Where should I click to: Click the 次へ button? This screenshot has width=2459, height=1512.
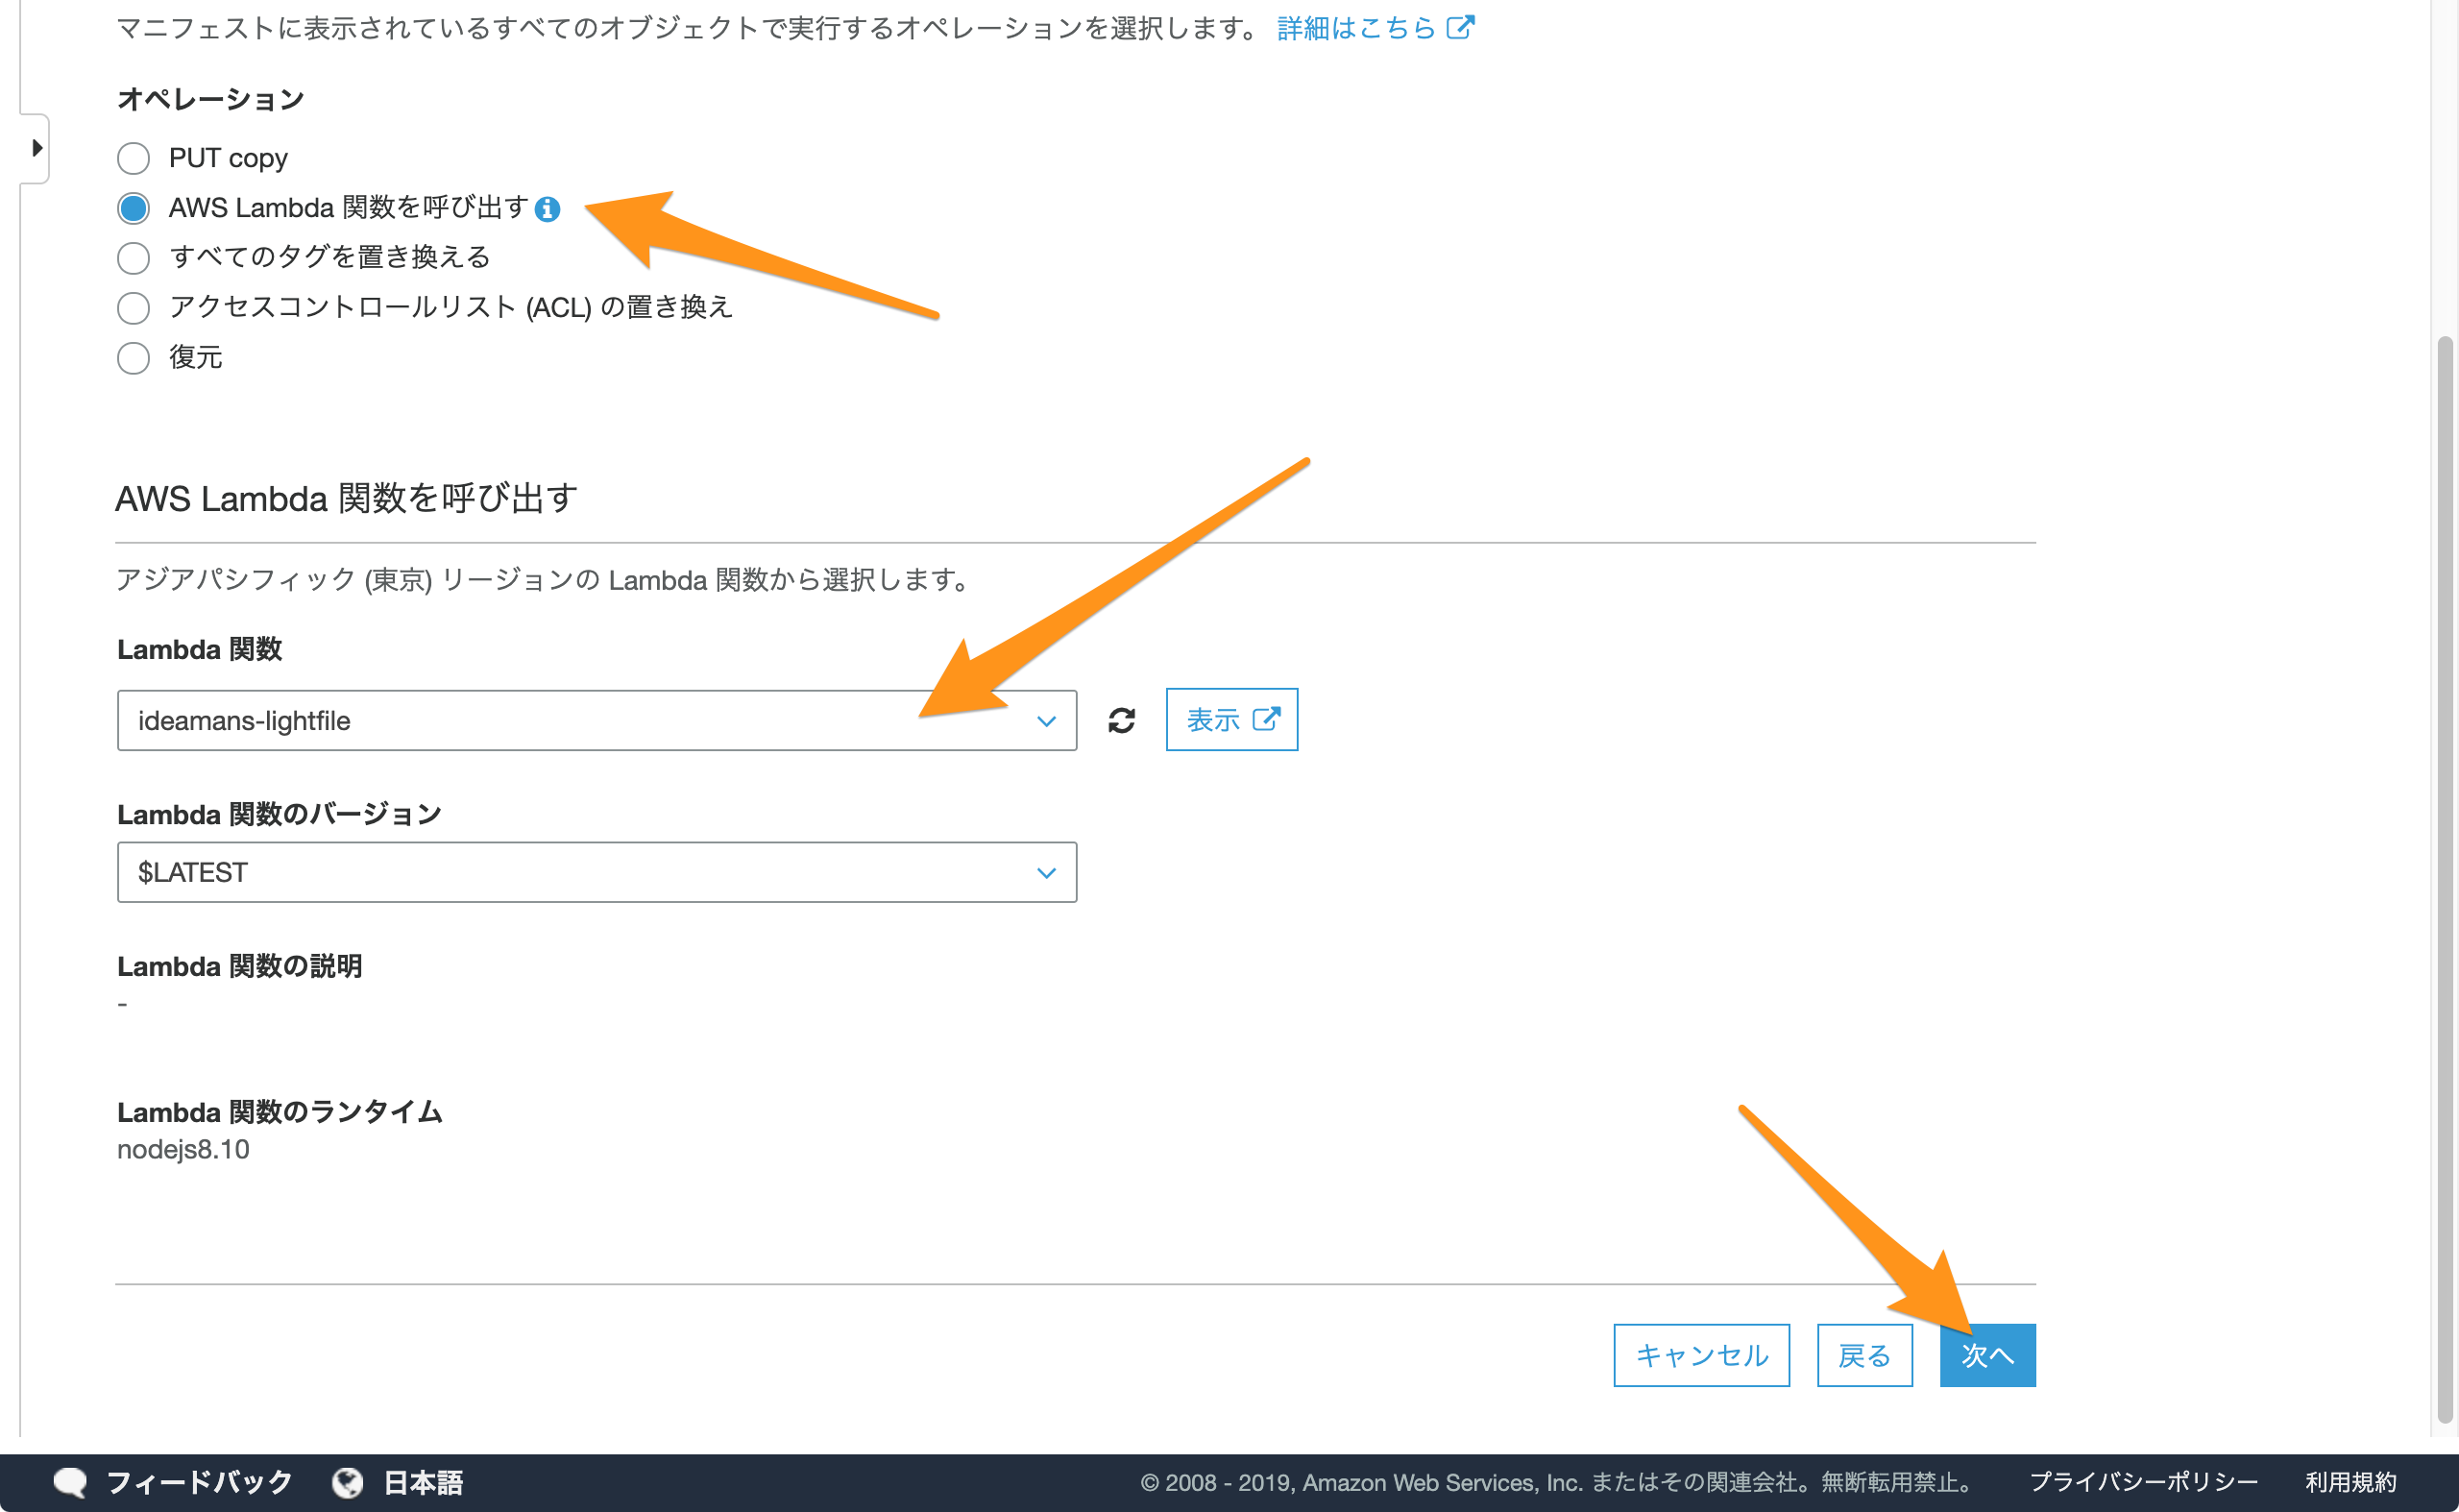point(1987,1355)
